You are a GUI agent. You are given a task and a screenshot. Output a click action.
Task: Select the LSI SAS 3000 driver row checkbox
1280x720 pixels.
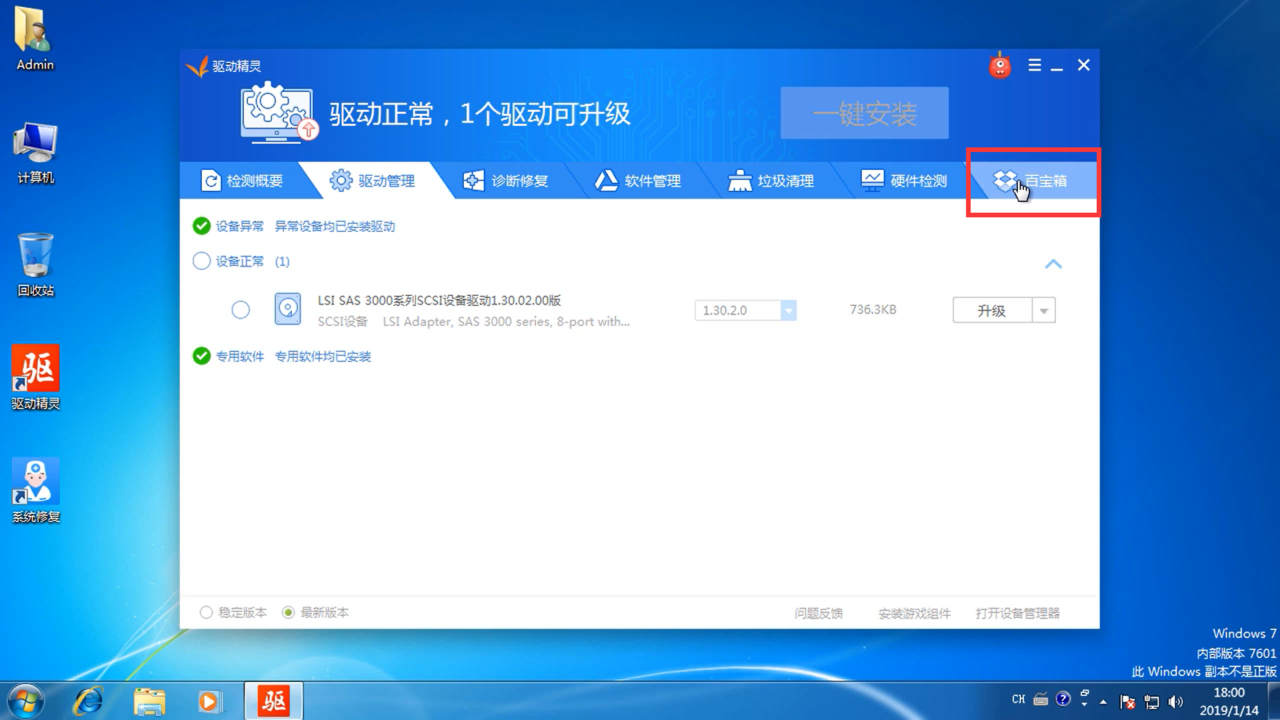coord(240,310)
